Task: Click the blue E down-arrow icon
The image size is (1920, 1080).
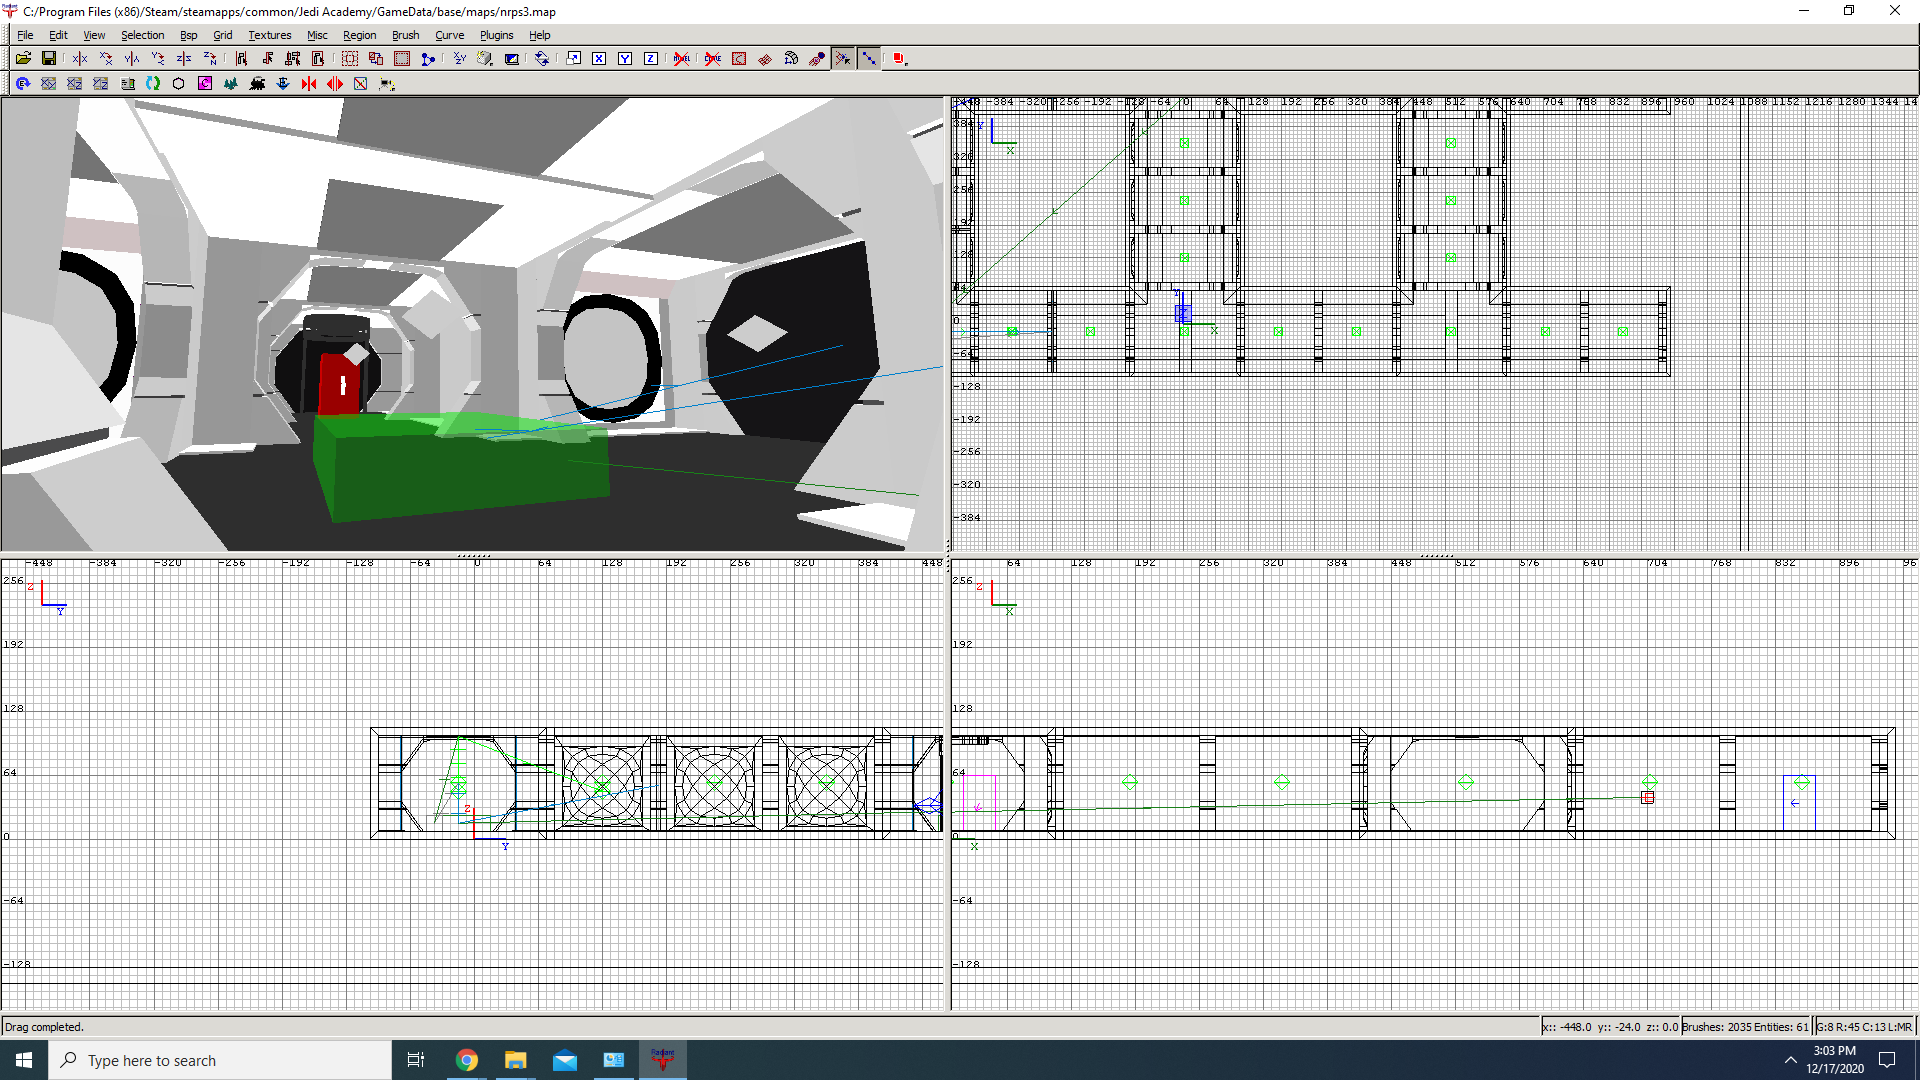Action: tap(283, 84)
